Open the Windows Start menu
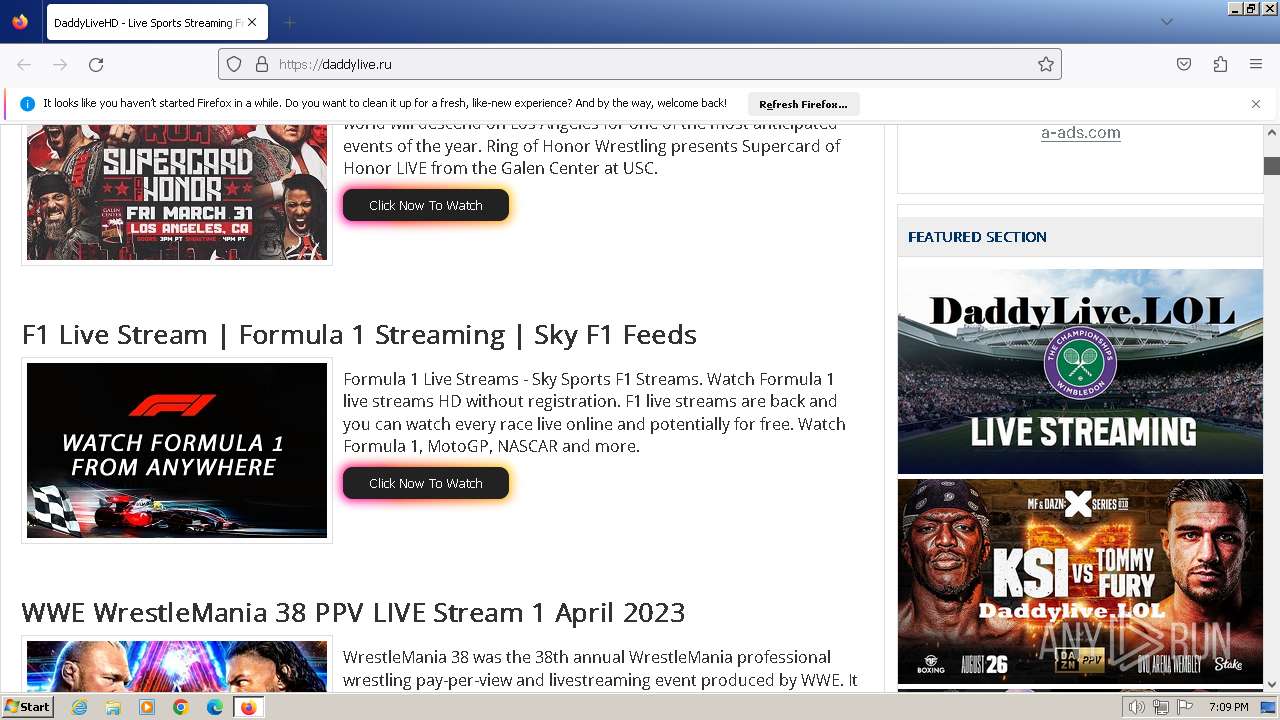The image size is (1280, 720). pyautogui.click(x=28, y=707)
